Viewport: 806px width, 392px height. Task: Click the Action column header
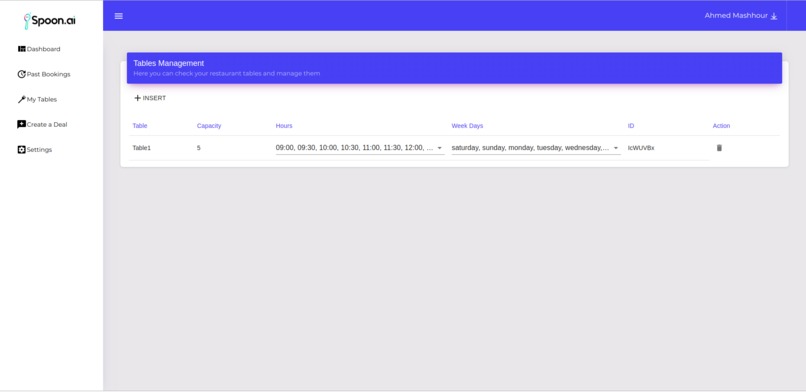click(x=721, y=126)
